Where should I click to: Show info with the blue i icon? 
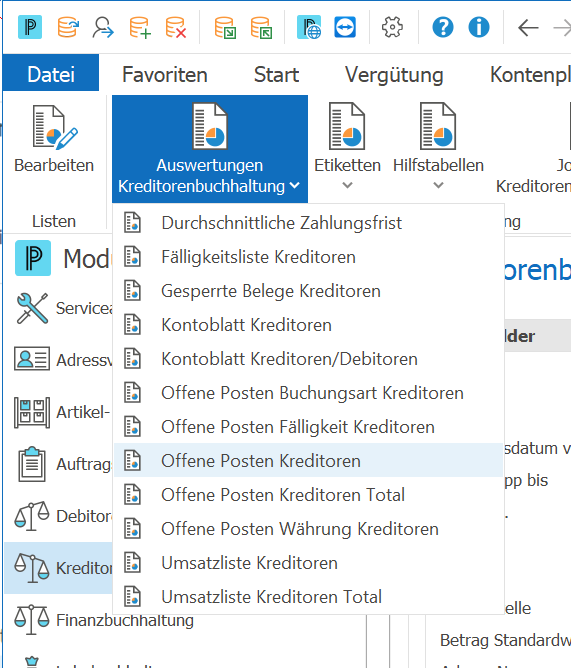pyautogui.click(x=479, y=27)
